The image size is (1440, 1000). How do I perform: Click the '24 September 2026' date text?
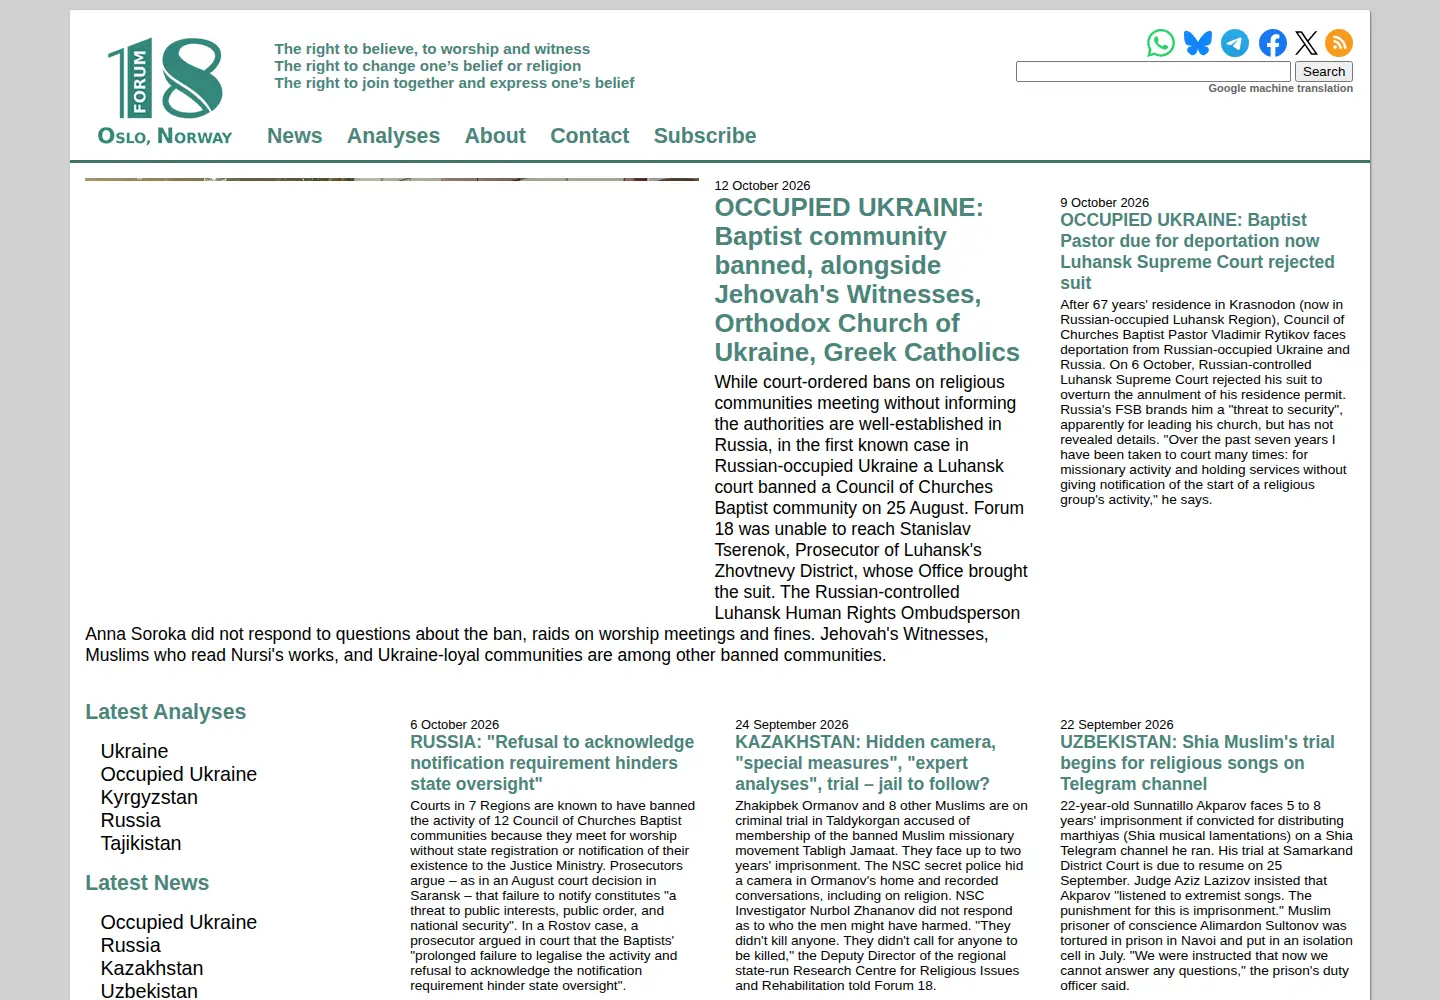[x=792, y=725]
